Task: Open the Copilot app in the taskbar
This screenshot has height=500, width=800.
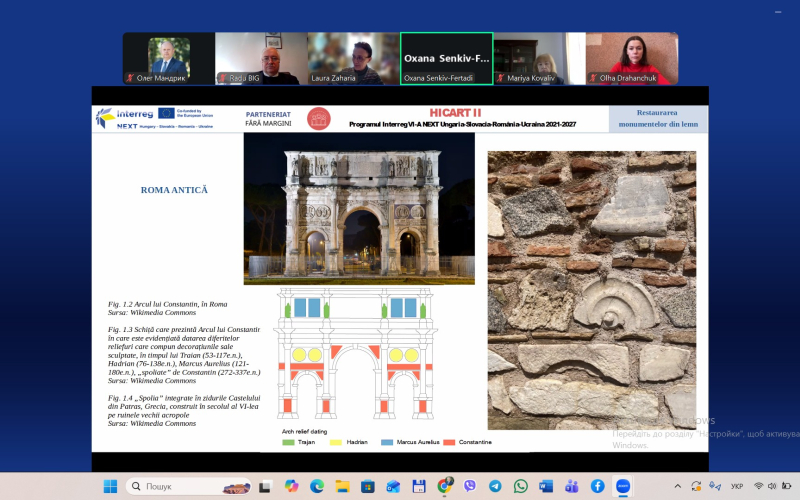Action: (x=291, y=486)
